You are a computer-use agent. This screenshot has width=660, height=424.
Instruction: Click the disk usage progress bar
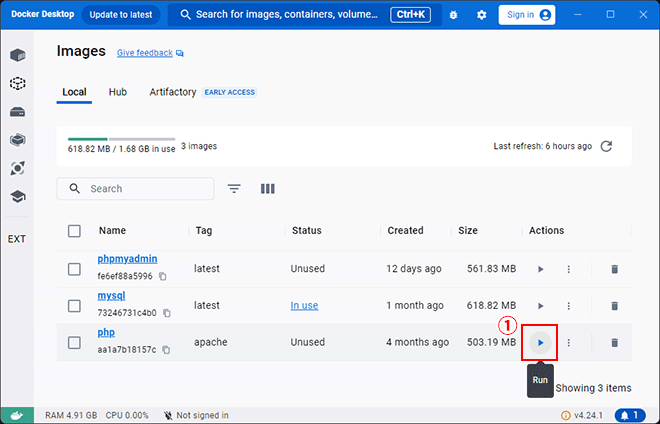[121, 139]
